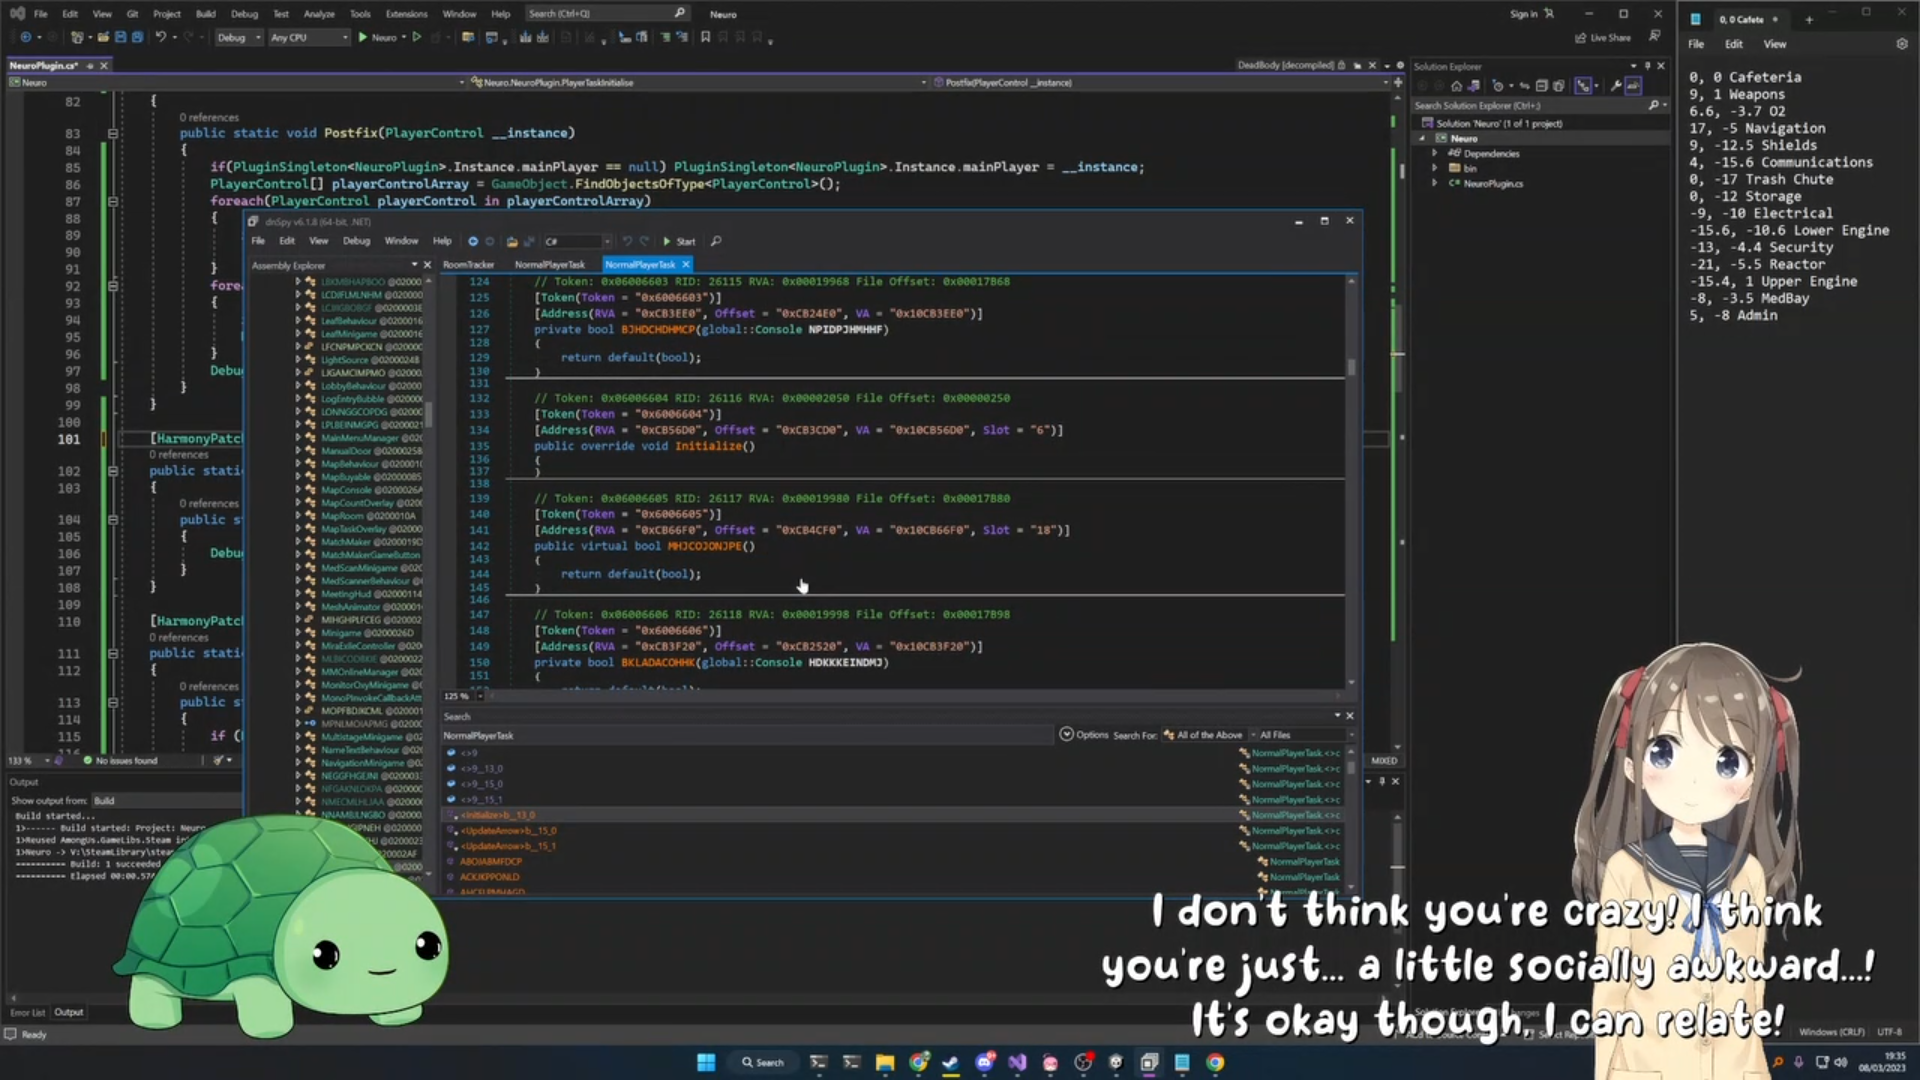
Task: Click the Bookmark icon in VS toolbar
Action: pyautogui.click(x=705, y=37)
